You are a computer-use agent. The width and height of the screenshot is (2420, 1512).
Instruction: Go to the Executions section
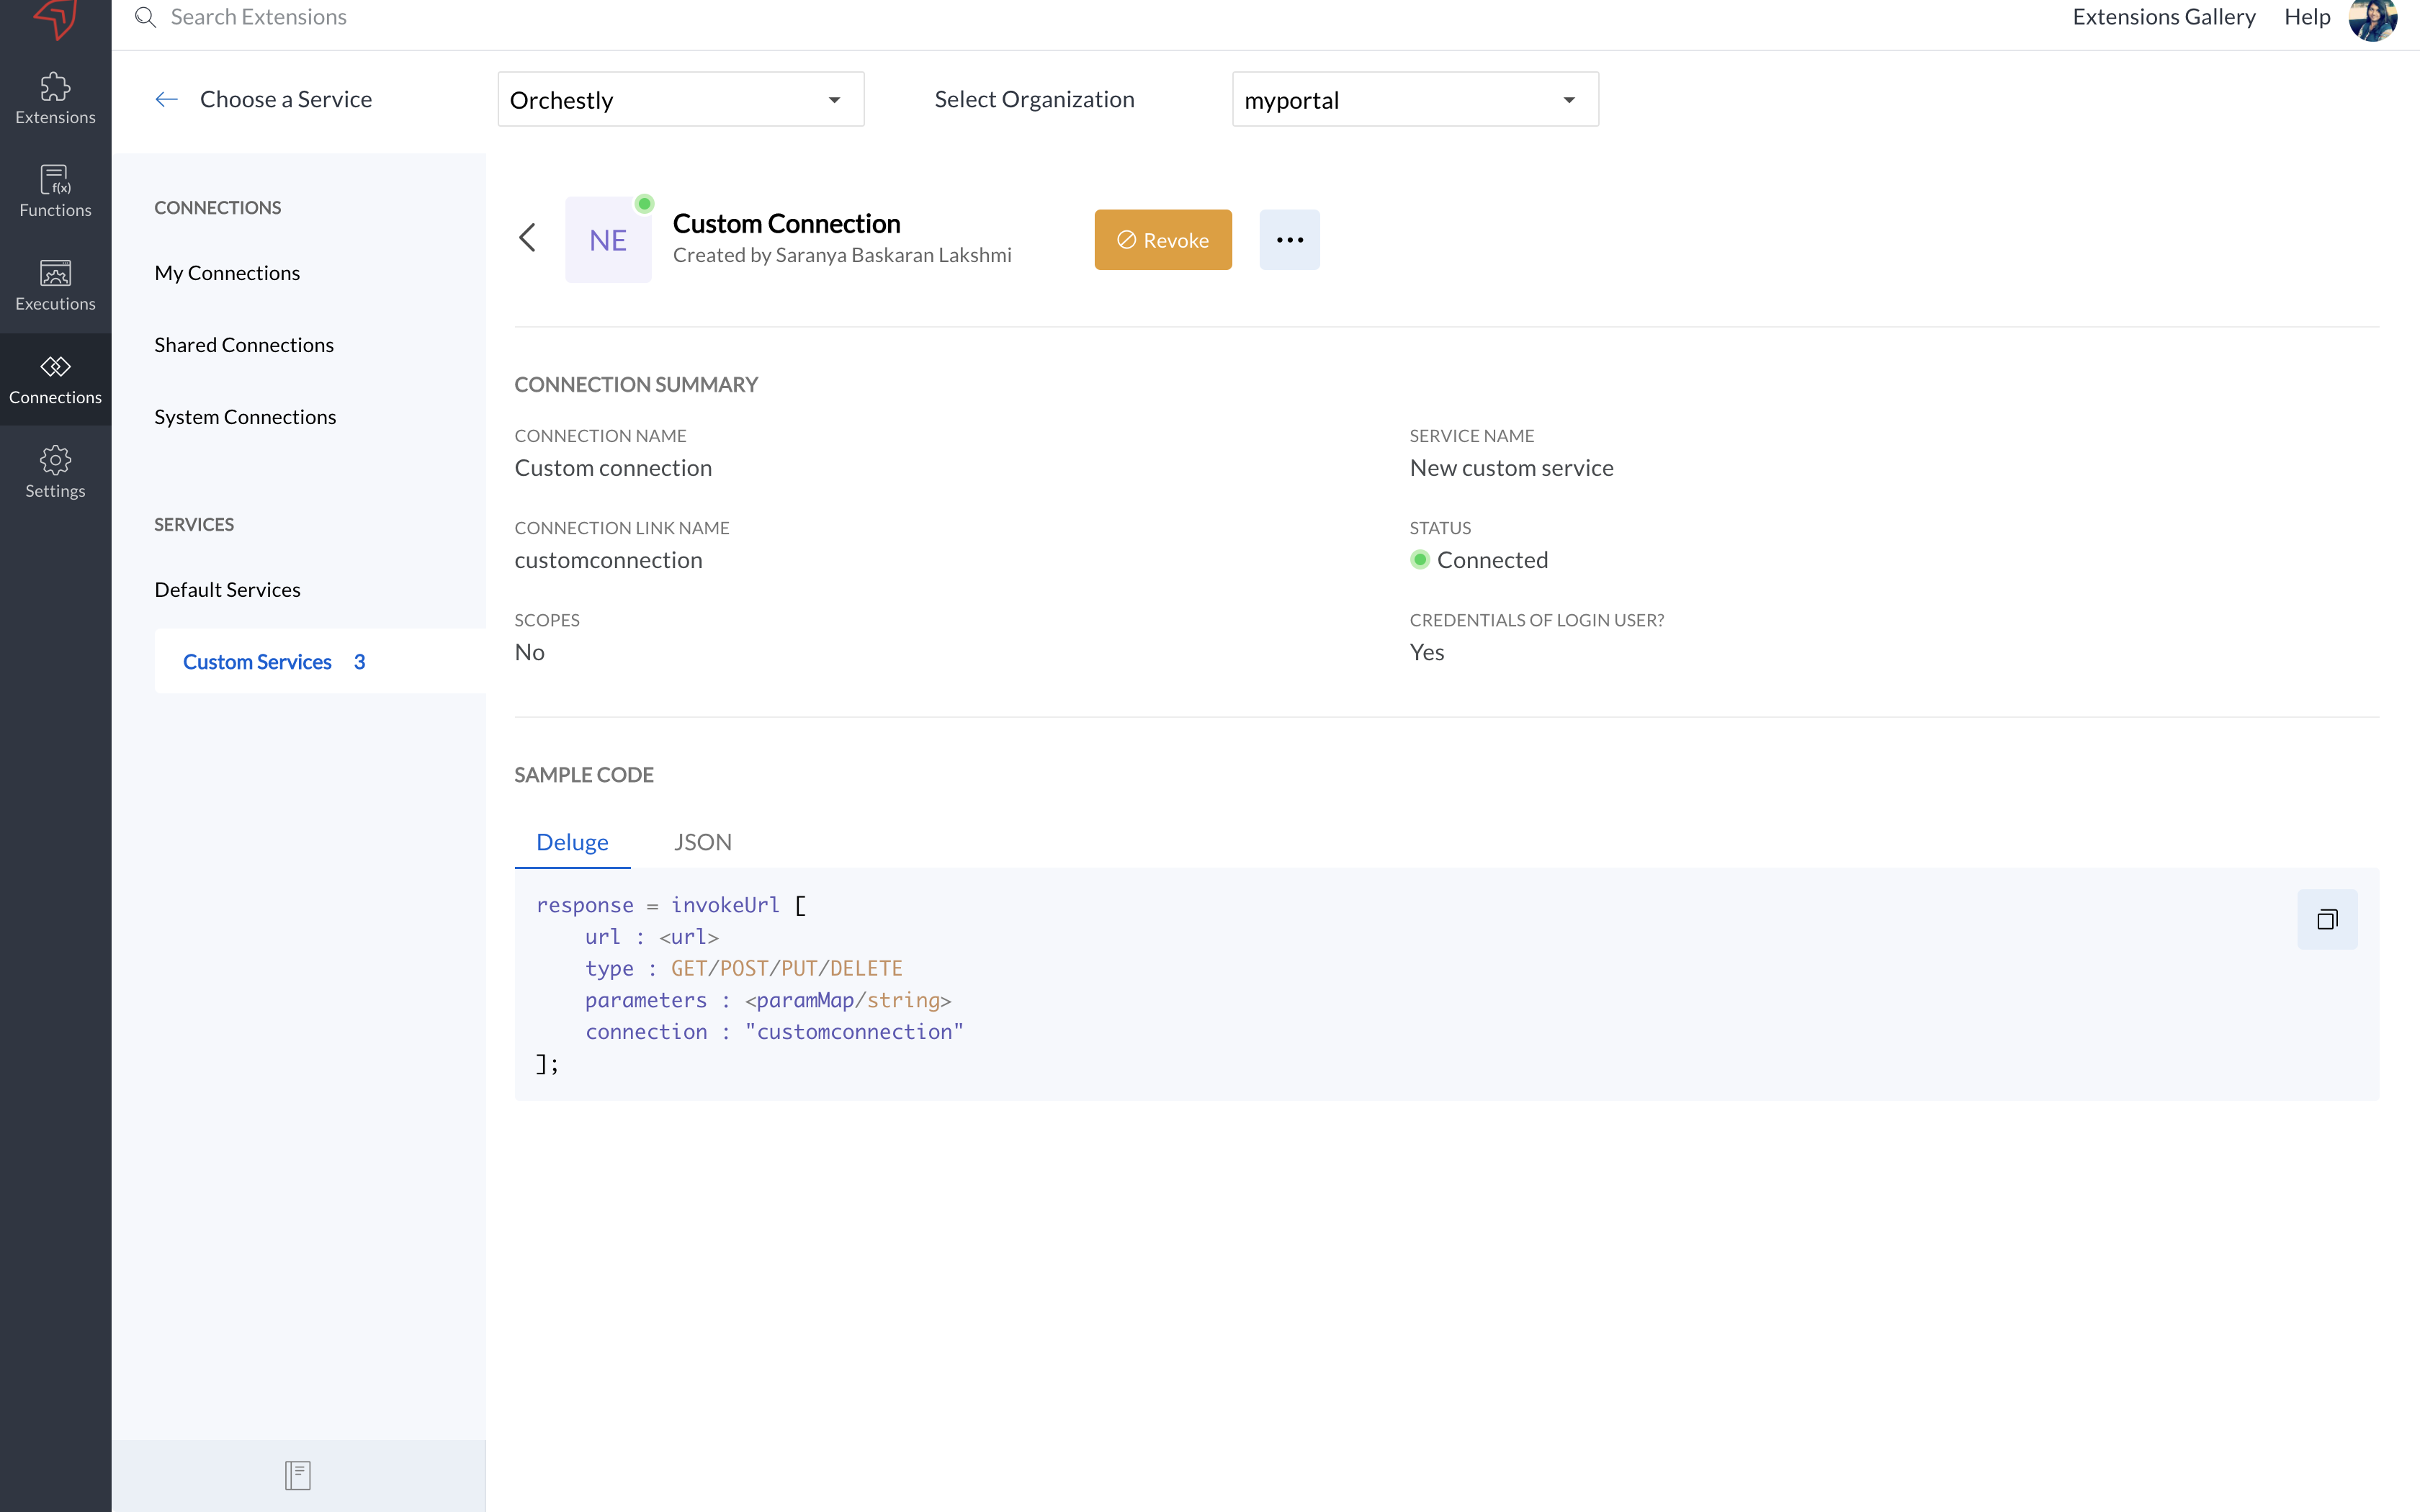[x=55, y=285]
